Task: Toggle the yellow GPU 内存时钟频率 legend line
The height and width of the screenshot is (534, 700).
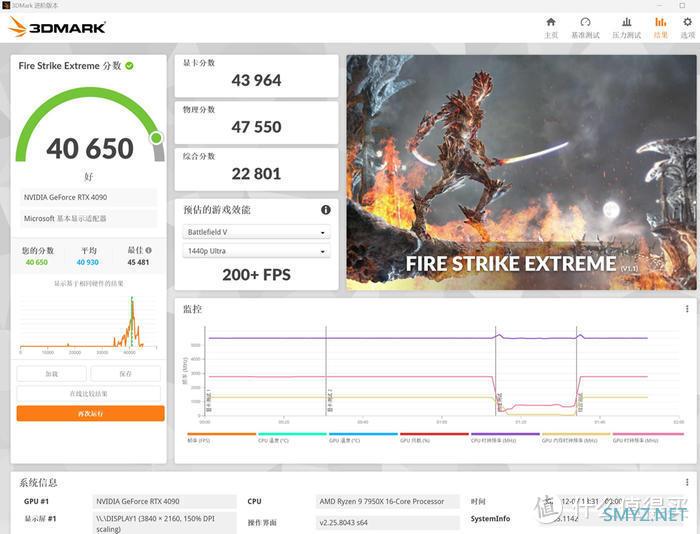Action: 576,437
